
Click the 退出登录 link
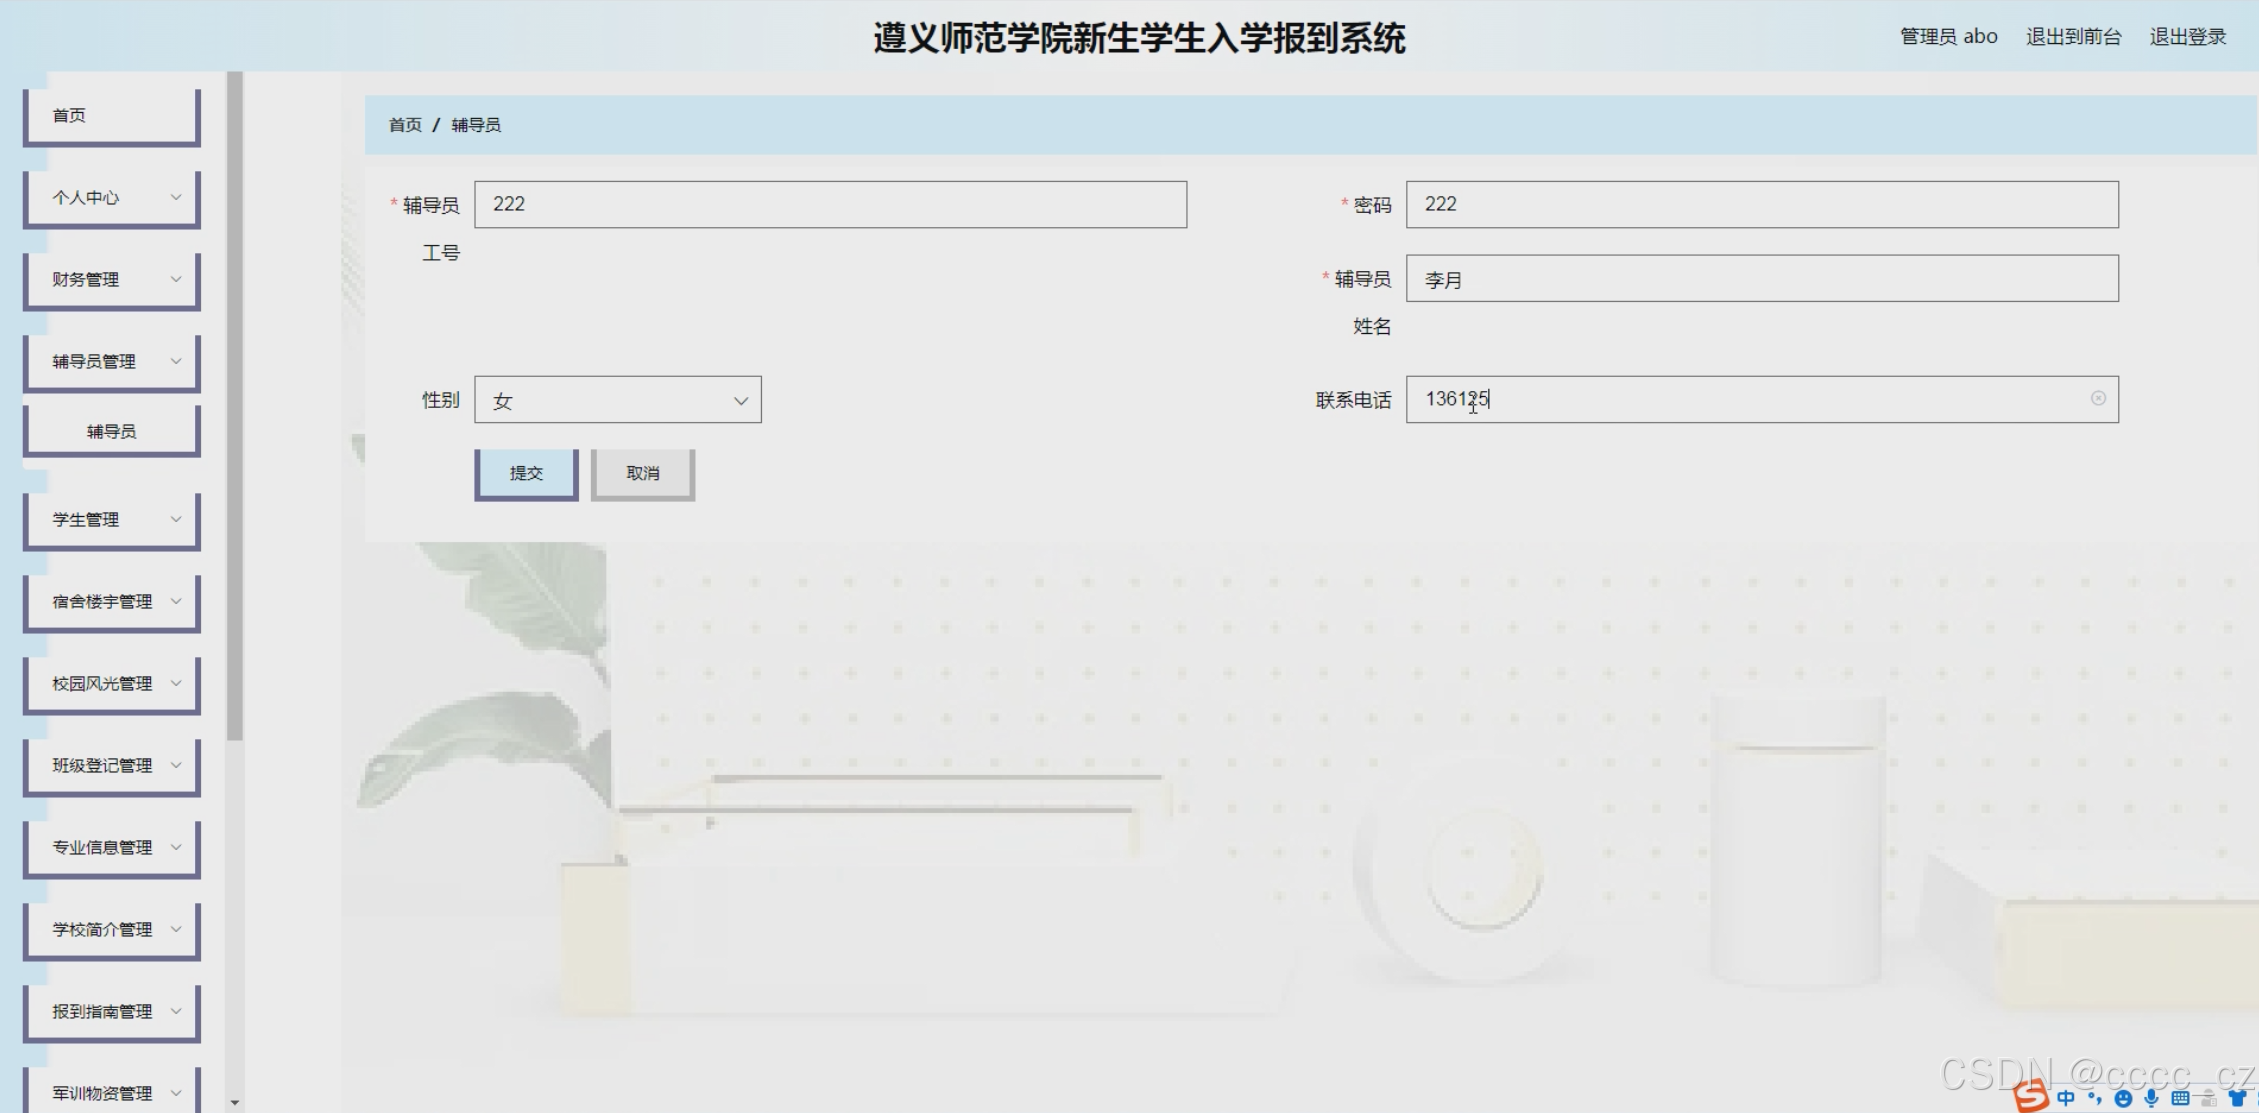click(x=2187, y=37)
